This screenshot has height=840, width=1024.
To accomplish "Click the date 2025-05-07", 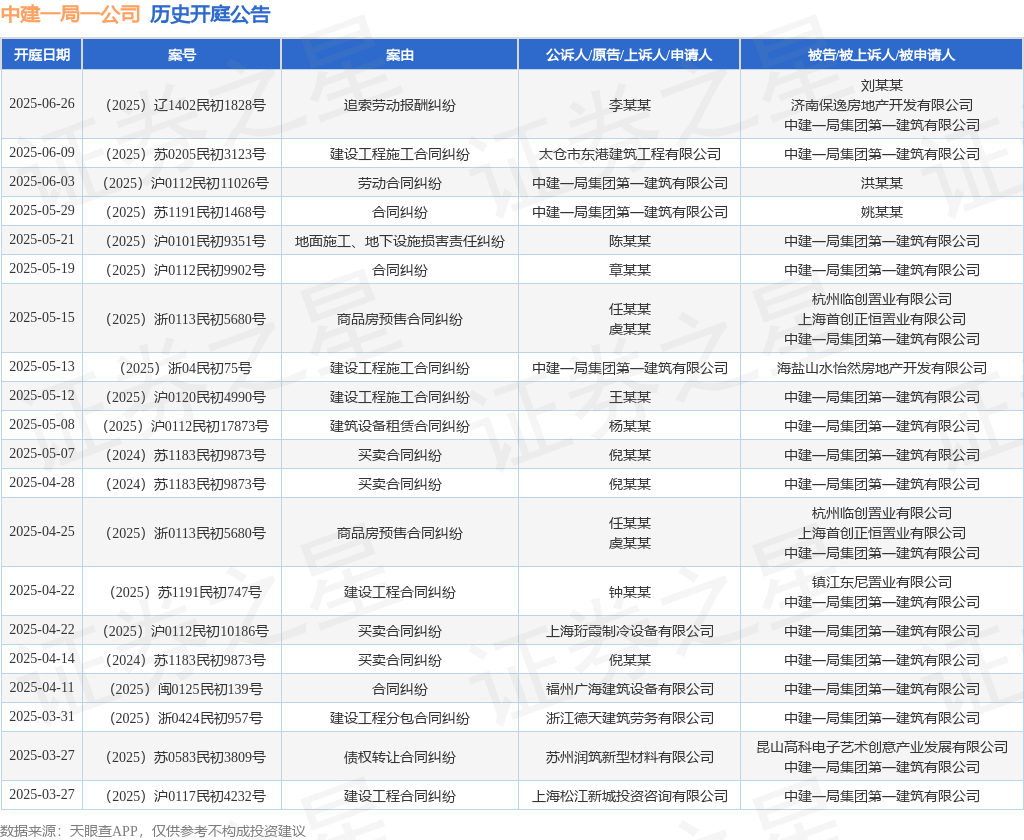I will point(42,453).
